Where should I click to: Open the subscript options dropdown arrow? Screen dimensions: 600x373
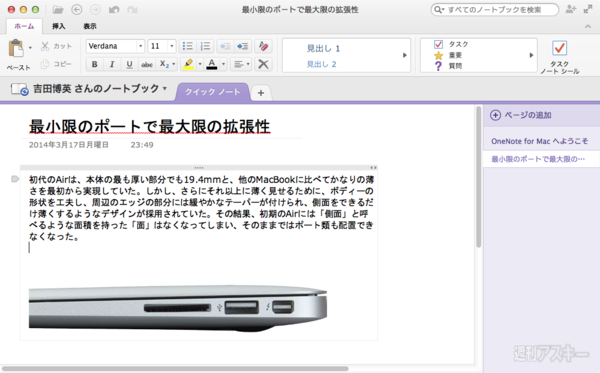174,64
